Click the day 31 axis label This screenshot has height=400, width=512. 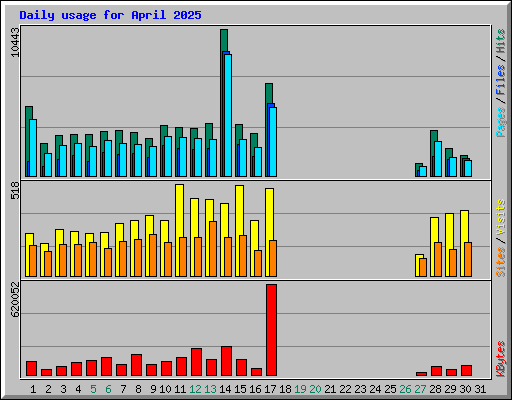click(x=480, y=389)
